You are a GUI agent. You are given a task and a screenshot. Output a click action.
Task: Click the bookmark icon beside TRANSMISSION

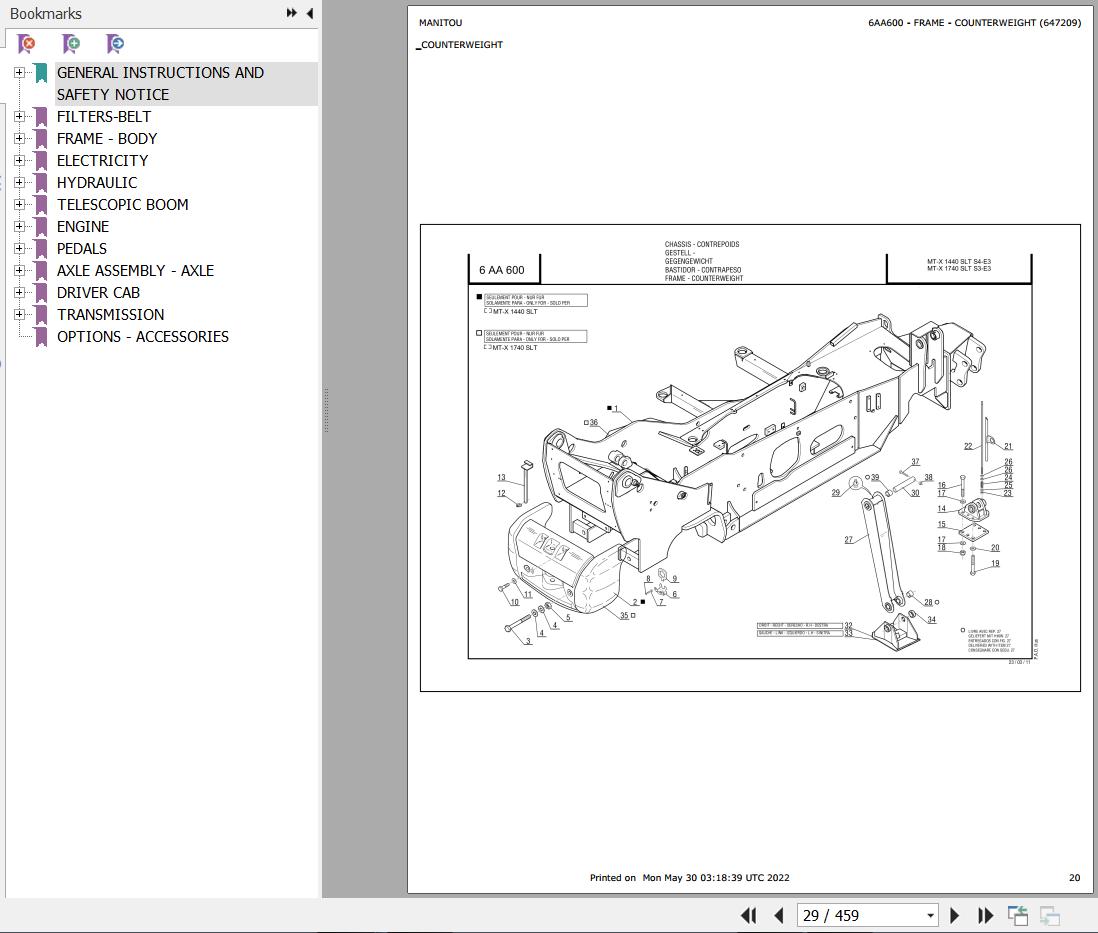(41, 315)
